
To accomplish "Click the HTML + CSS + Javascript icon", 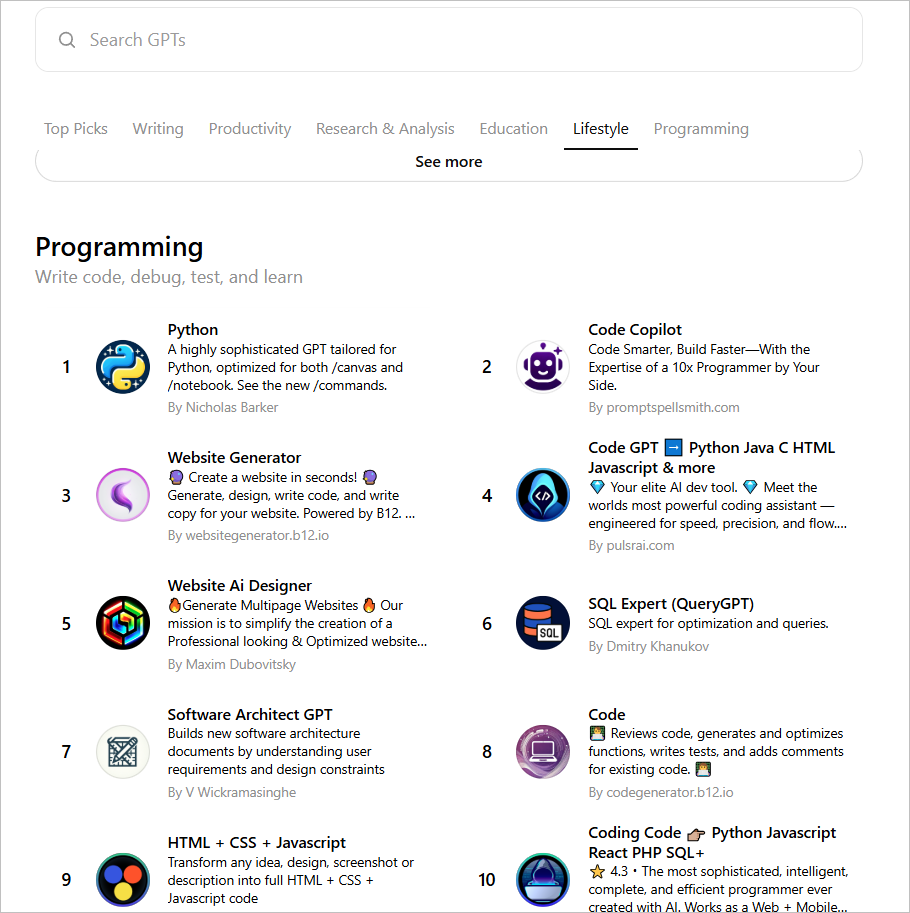I will coord(123,879).
